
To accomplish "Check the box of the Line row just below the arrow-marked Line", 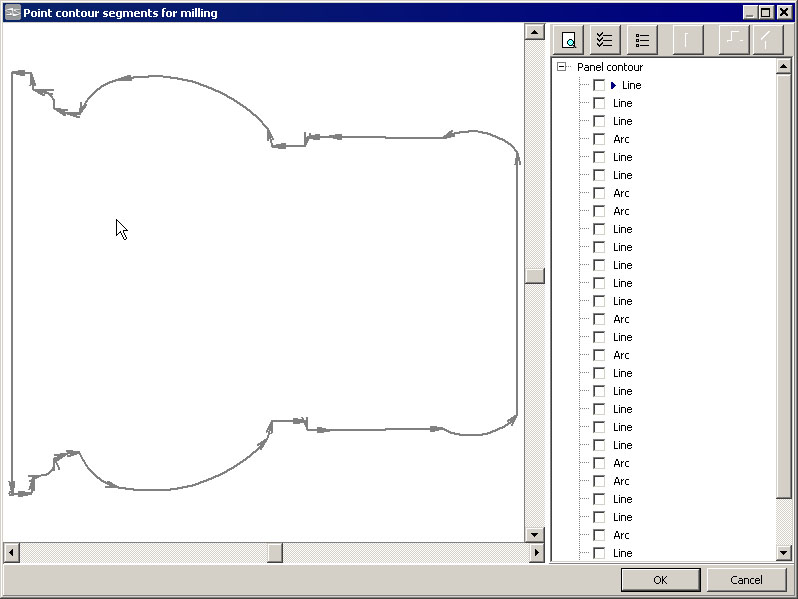I will (x=599, y=103).
